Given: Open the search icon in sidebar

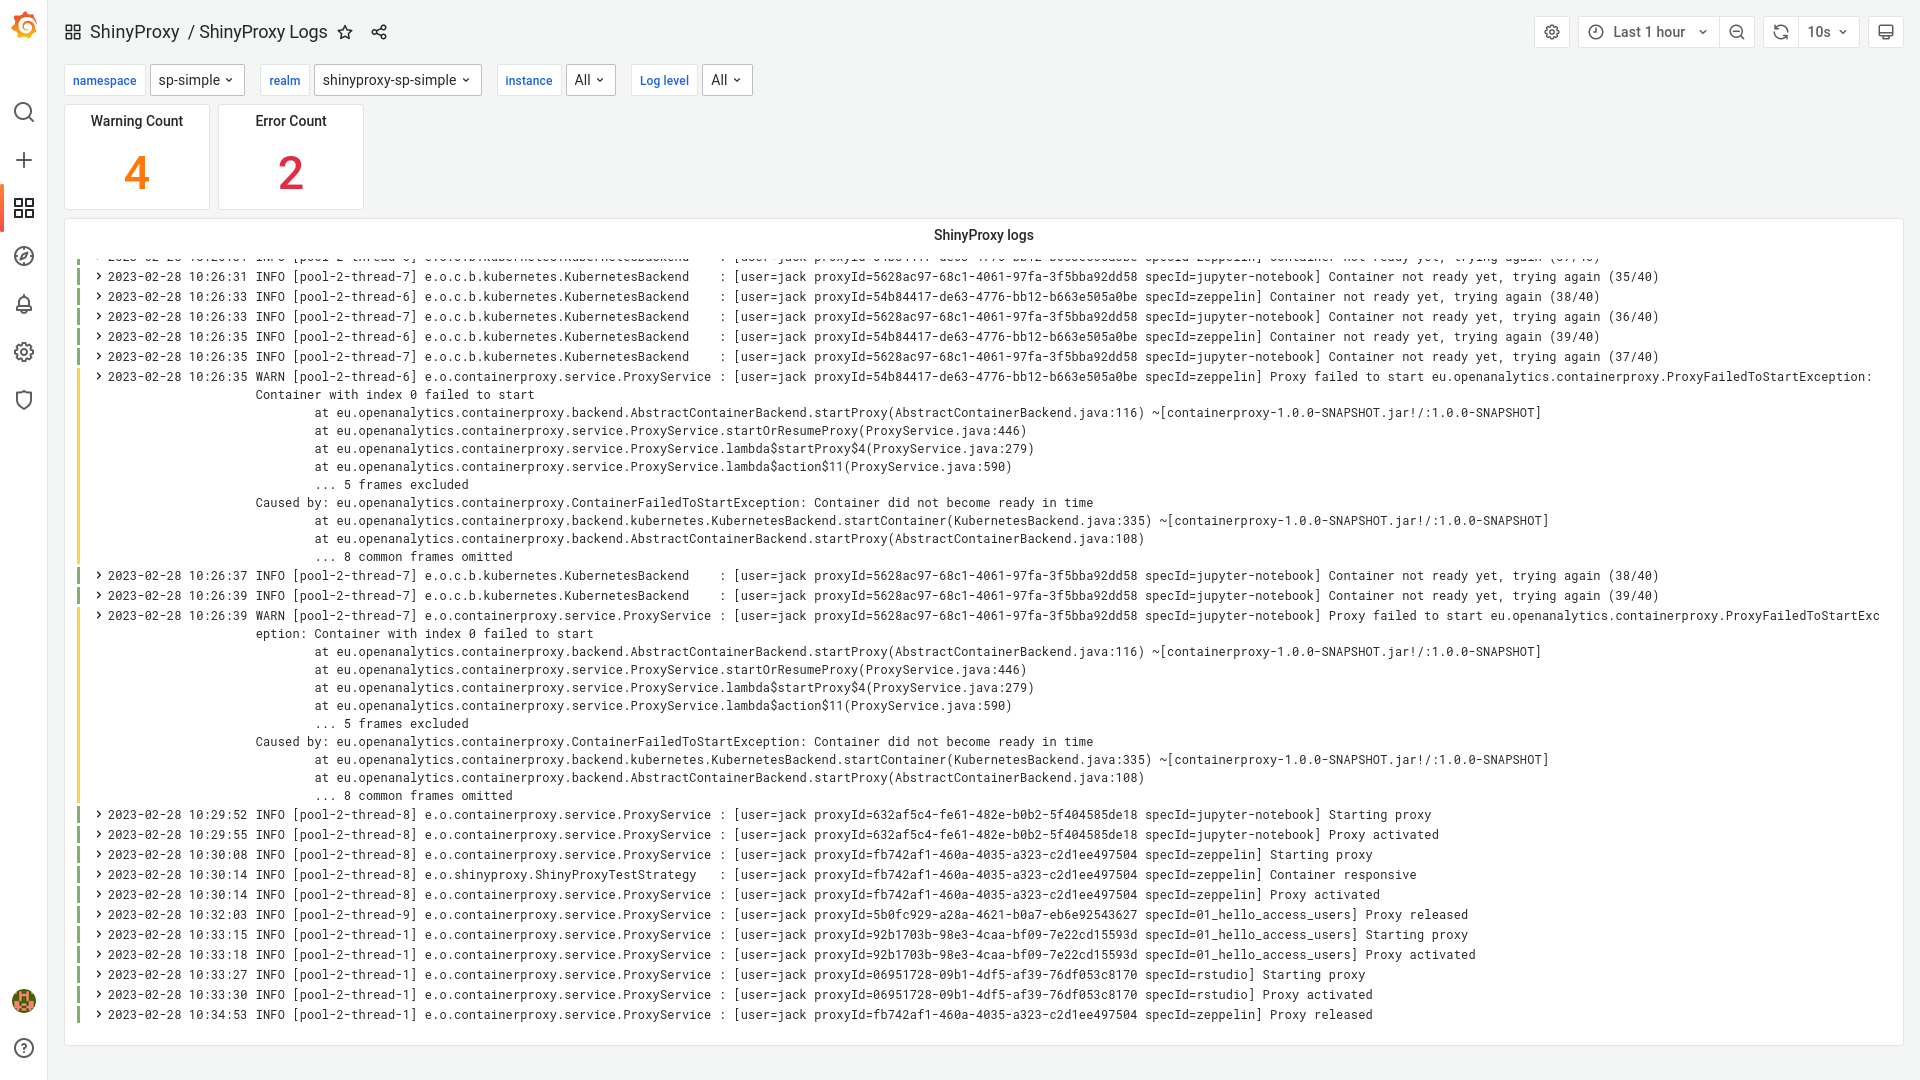Looking at the screenshot, I should tap(24, 112).
